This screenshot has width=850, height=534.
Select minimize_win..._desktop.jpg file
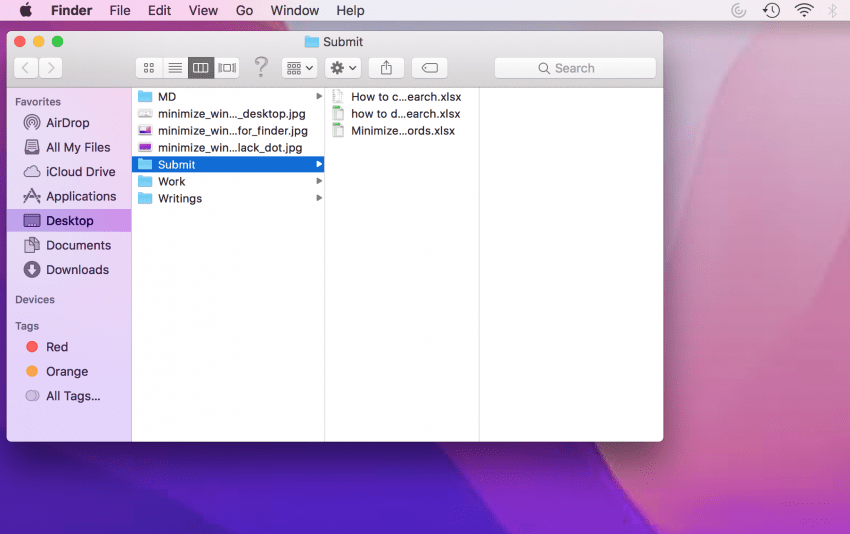228,114
